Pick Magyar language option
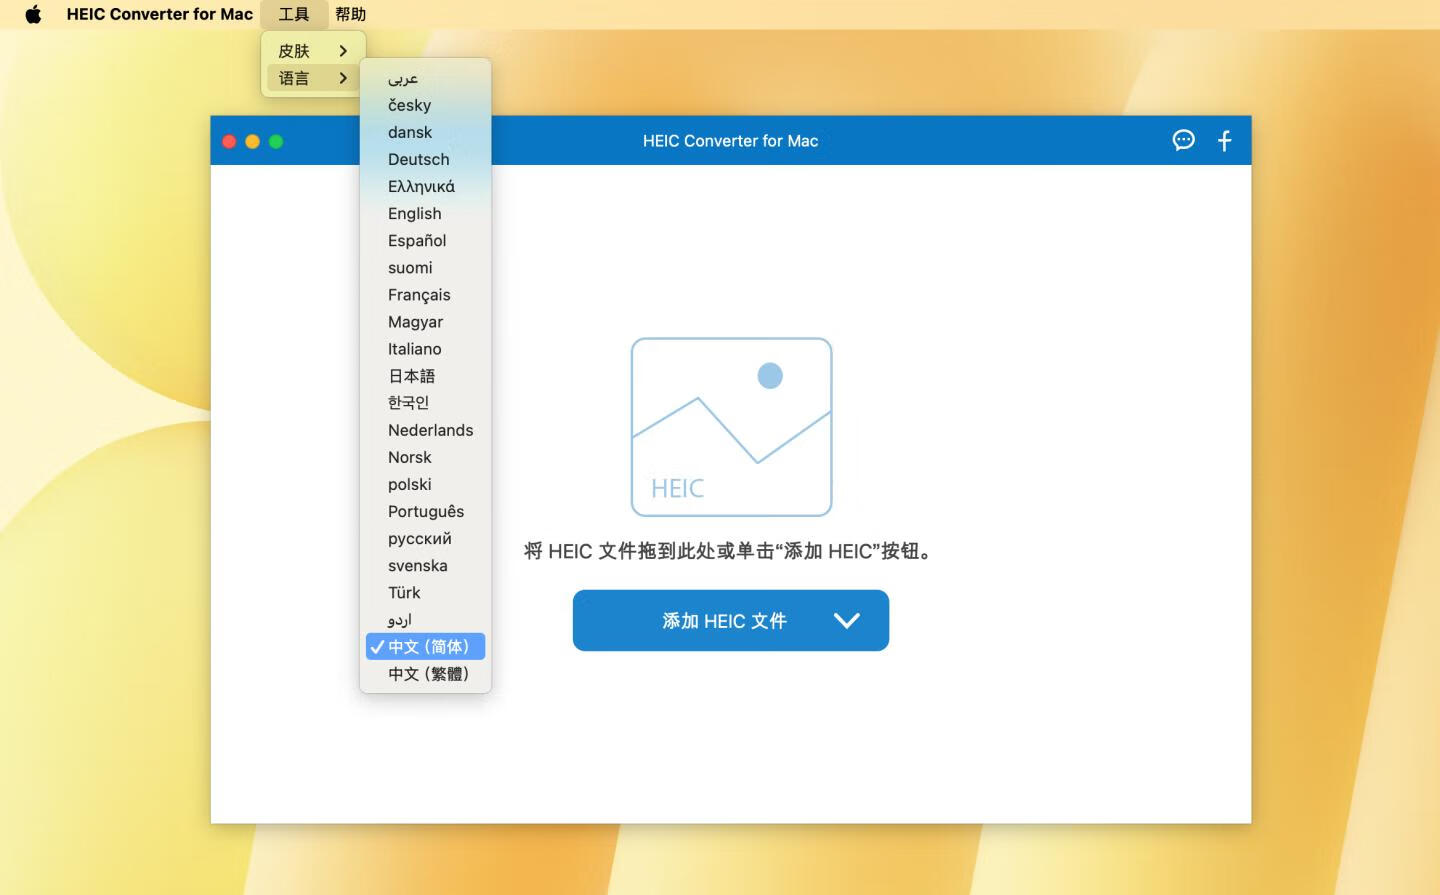The image size is (1440, 895). 425,321
